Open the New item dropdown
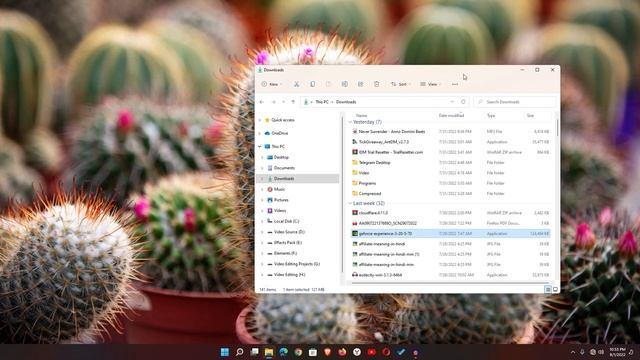Screen dimensions: 640x360 tap(272, 84)
